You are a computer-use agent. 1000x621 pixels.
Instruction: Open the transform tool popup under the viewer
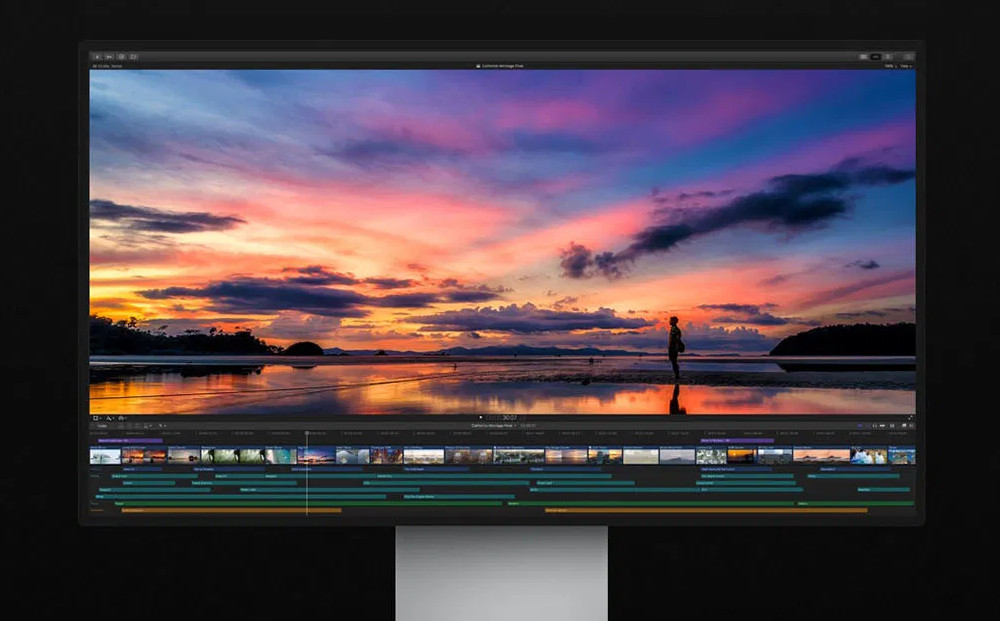[x=96, y=418]
